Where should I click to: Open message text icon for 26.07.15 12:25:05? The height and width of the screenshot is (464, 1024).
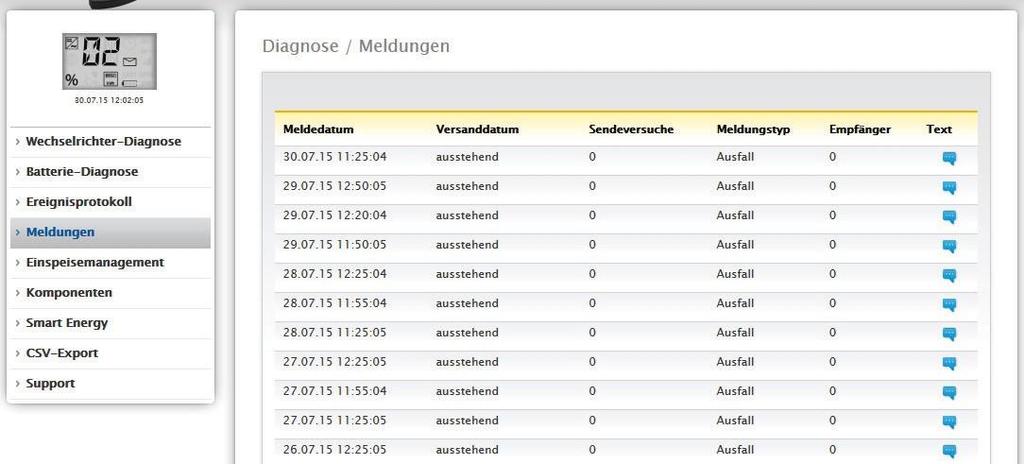point(949,451)
